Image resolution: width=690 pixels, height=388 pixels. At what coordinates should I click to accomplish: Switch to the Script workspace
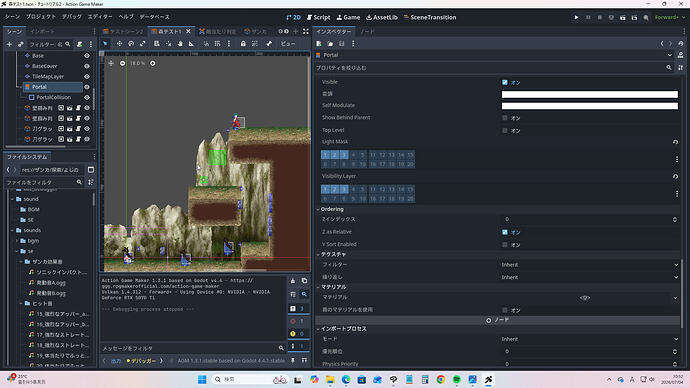tap(318, 17)
